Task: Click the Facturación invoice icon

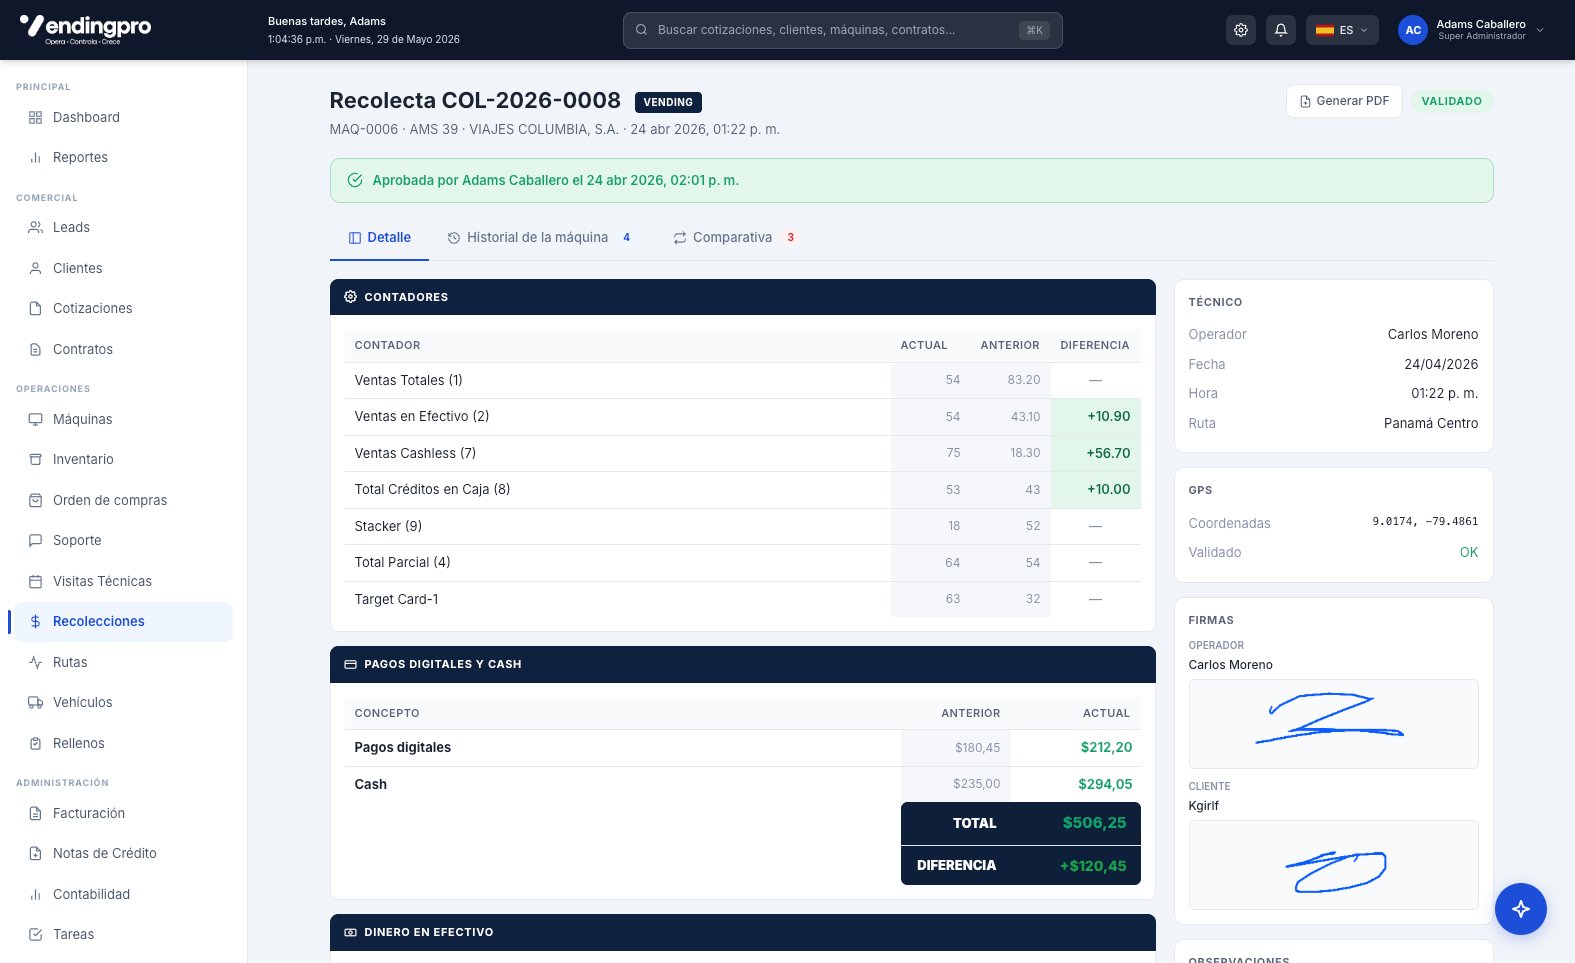Action: pyautogui.click(x=36, y=813)
